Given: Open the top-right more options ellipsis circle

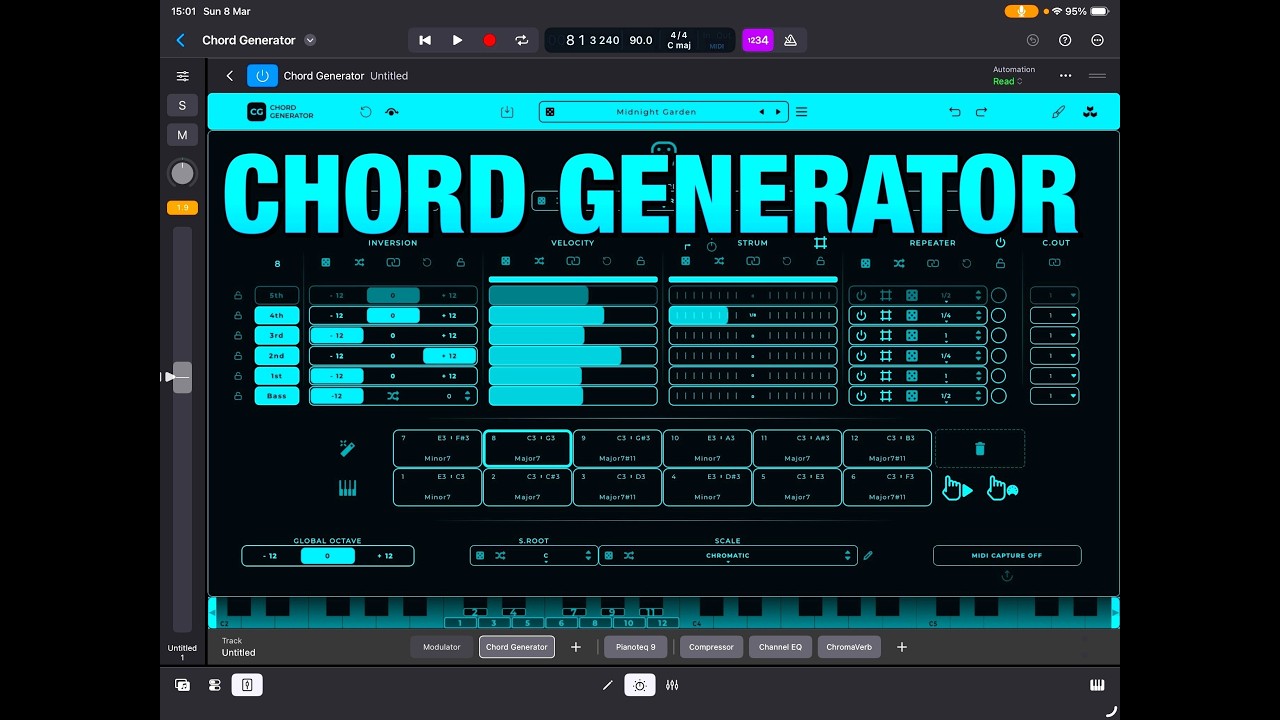Looking at the screenshot, I should coord(1098,40).
